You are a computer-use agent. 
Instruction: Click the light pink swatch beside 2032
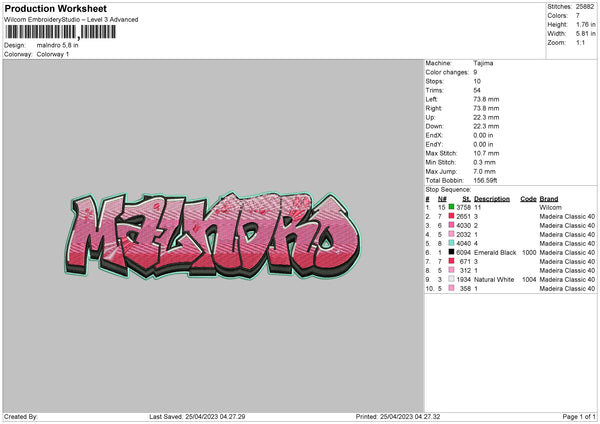click(451, 234)
